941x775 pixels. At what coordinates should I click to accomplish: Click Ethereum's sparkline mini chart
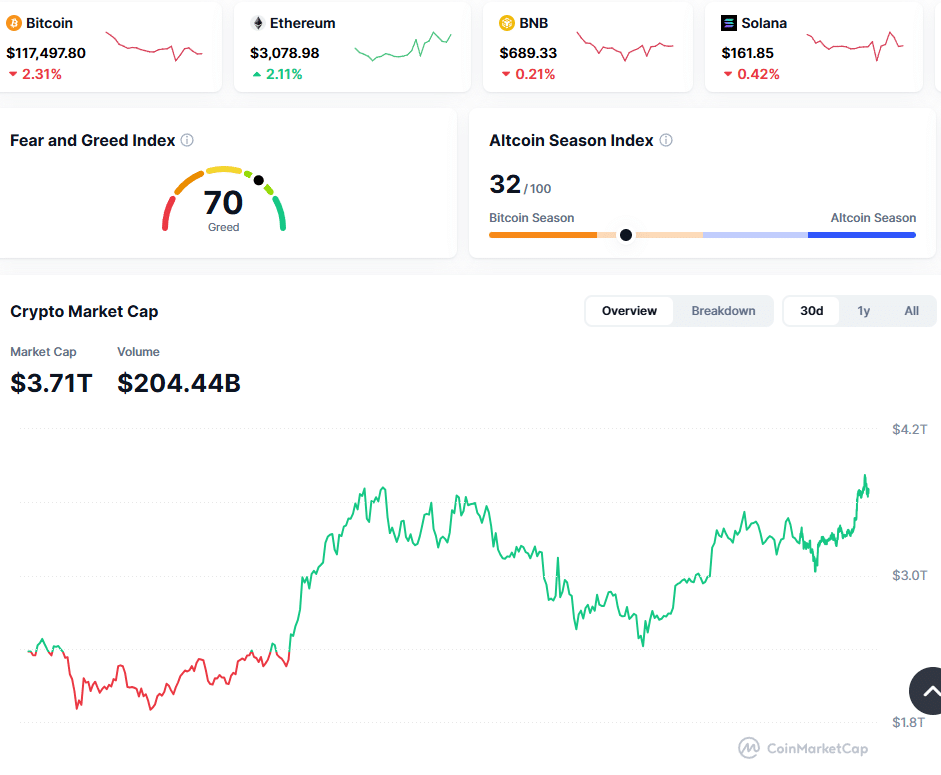403,46
